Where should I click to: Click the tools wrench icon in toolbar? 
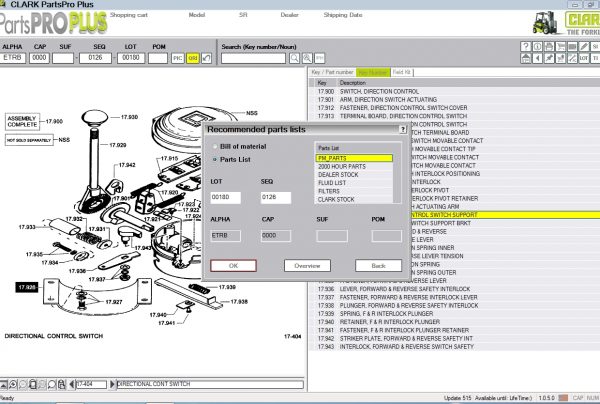[x=572, y=58]
